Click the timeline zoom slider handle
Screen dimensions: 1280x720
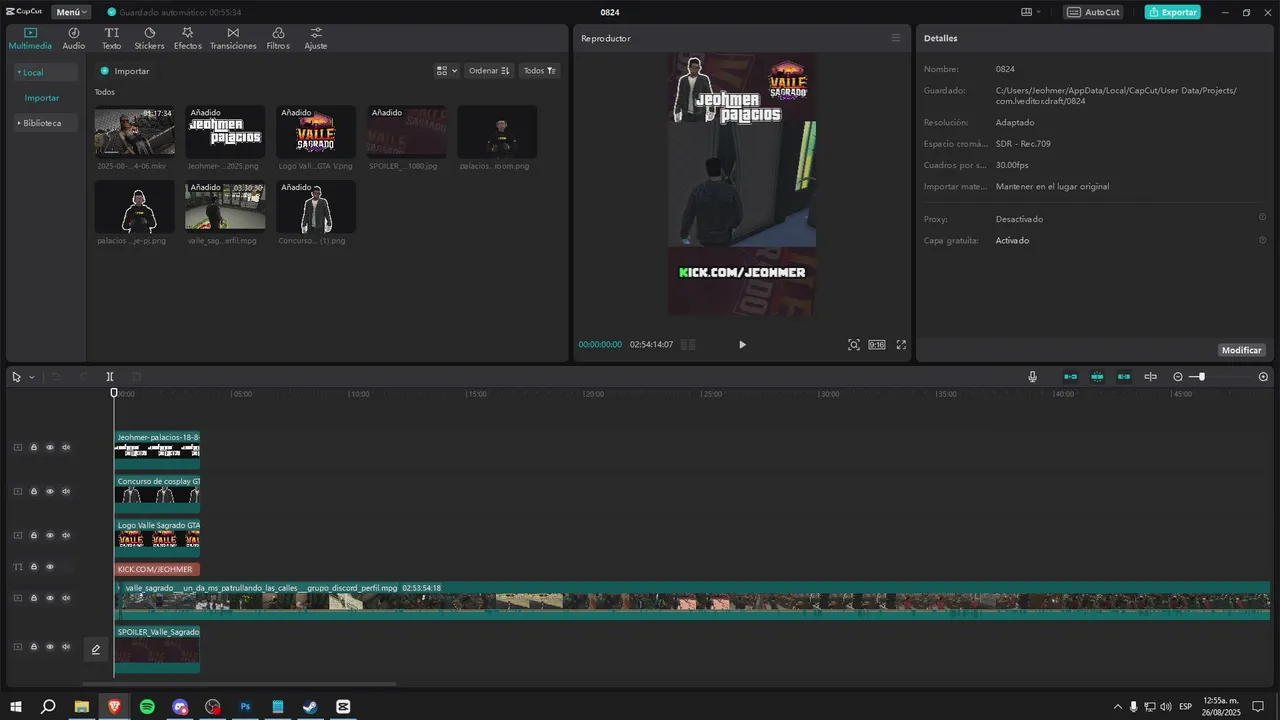tap(1202, 377)
